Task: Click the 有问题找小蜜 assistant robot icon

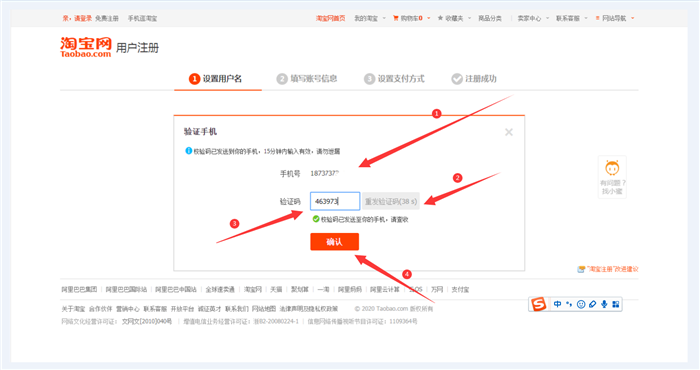Action: [612, 168]
